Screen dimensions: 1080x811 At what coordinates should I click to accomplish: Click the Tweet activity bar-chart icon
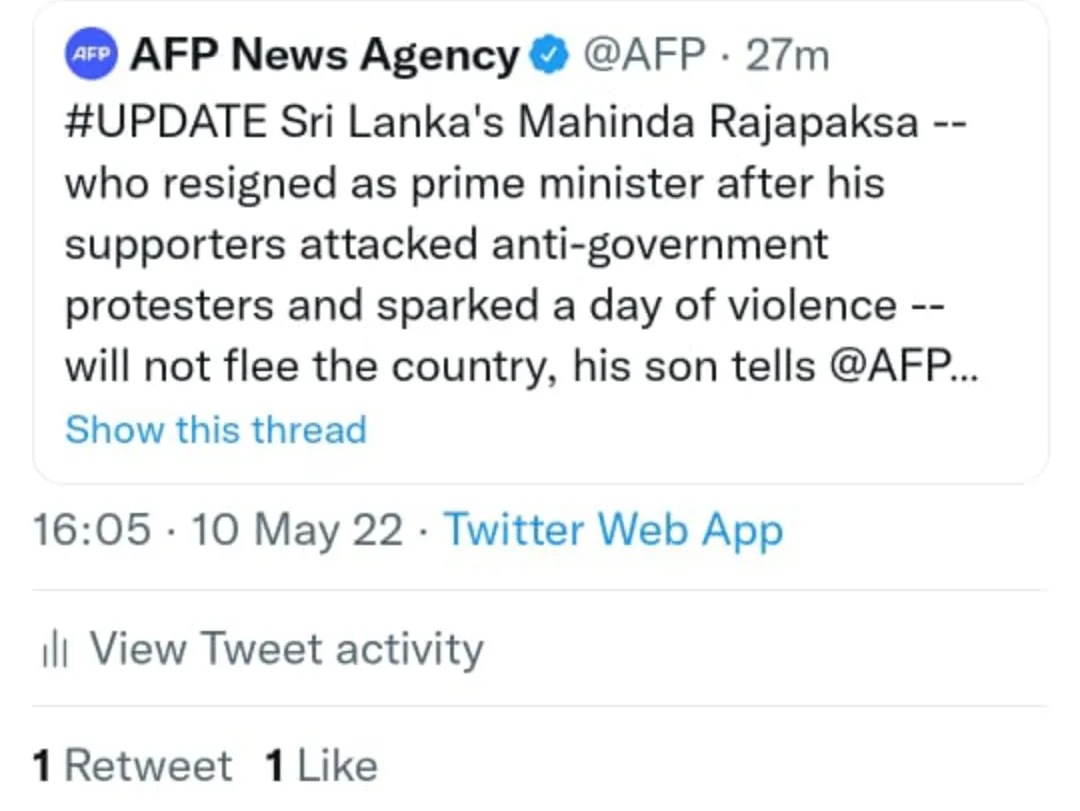coord(54,651)
